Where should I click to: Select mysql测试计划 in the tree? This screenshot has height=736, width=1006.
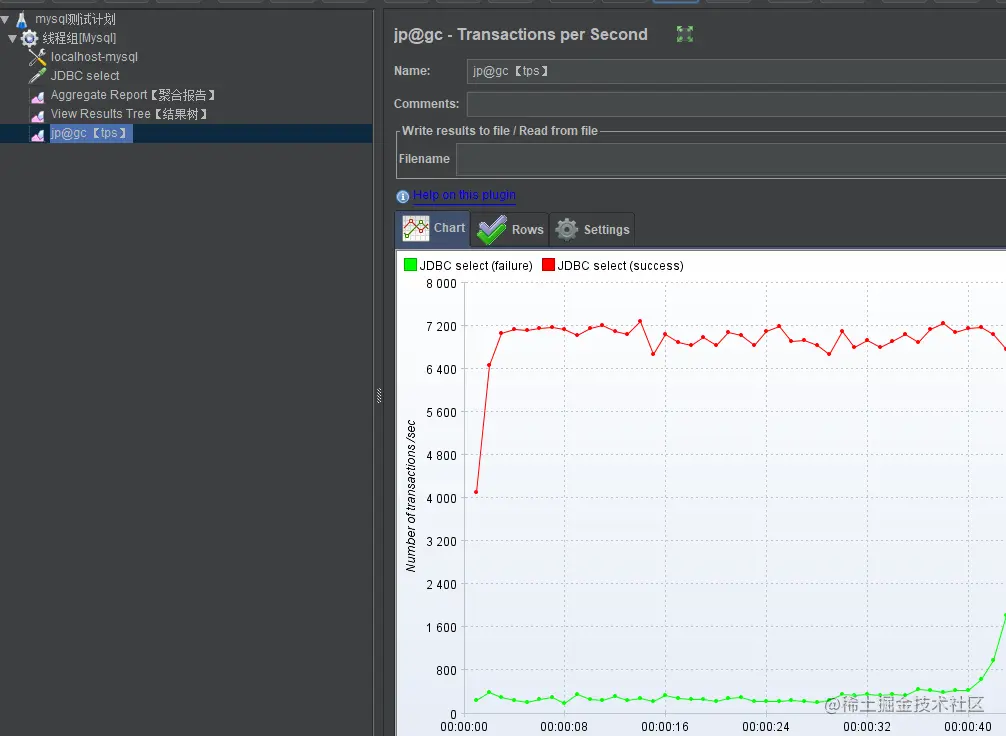pyautogui.click(x=75, y=19)
